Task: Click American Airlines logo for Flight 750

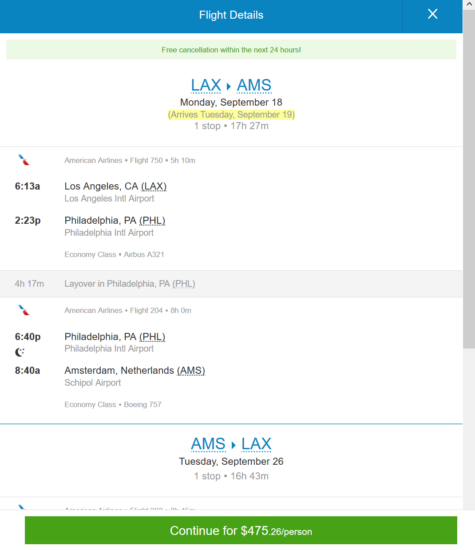Action: (x=24, y=160)
